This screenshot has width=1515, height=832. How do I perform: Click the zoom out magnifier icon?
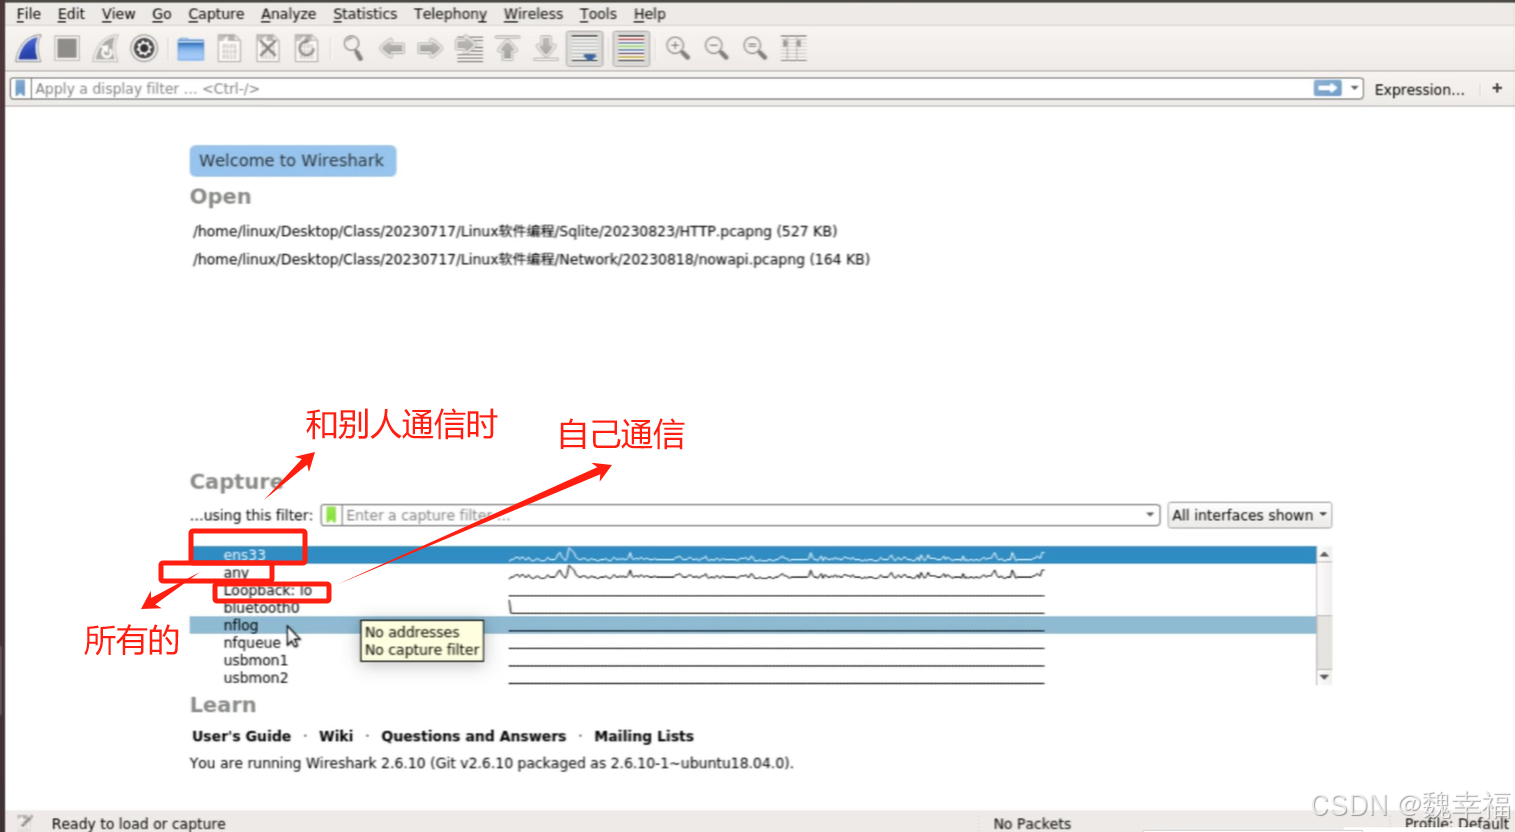(x=716, y=48)
